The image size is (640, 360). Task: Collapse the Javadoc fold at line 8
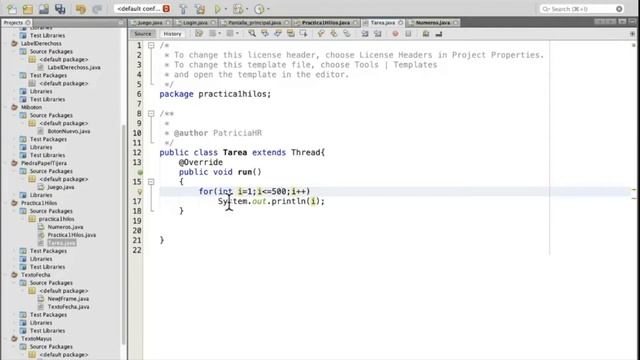tap(151, 113)
